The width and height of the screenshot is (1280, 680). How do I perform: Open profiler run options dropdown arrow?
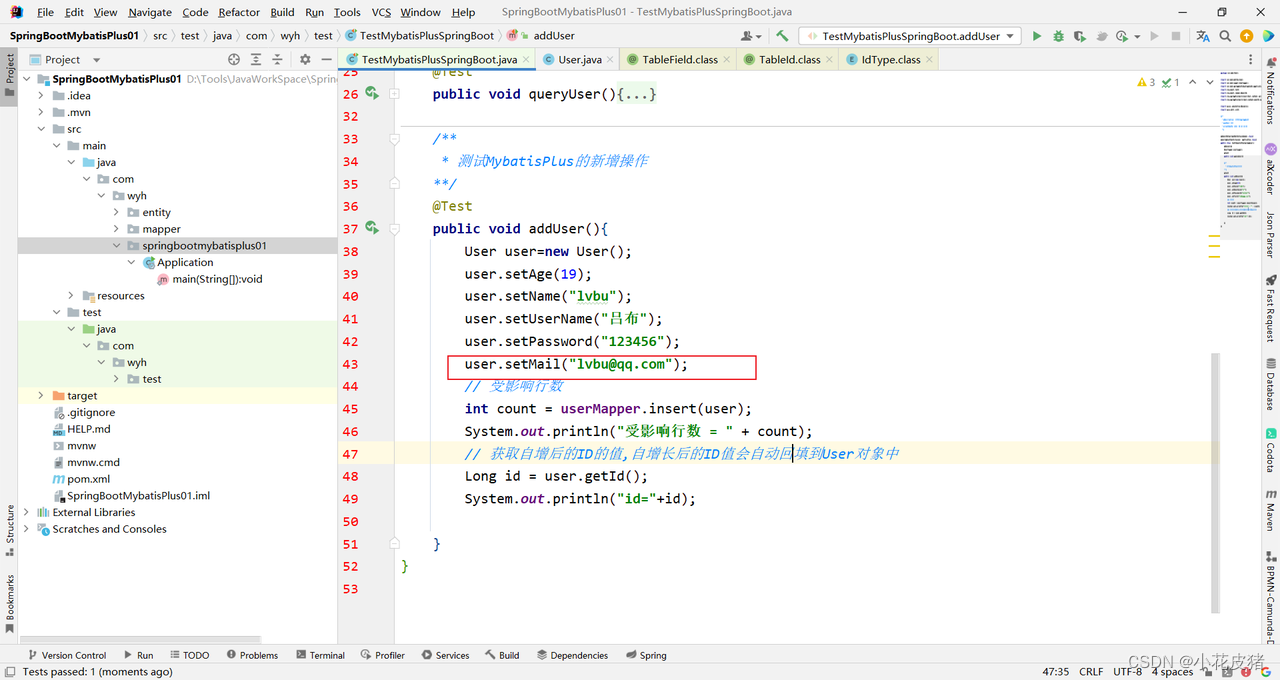tap(1136, 36)
